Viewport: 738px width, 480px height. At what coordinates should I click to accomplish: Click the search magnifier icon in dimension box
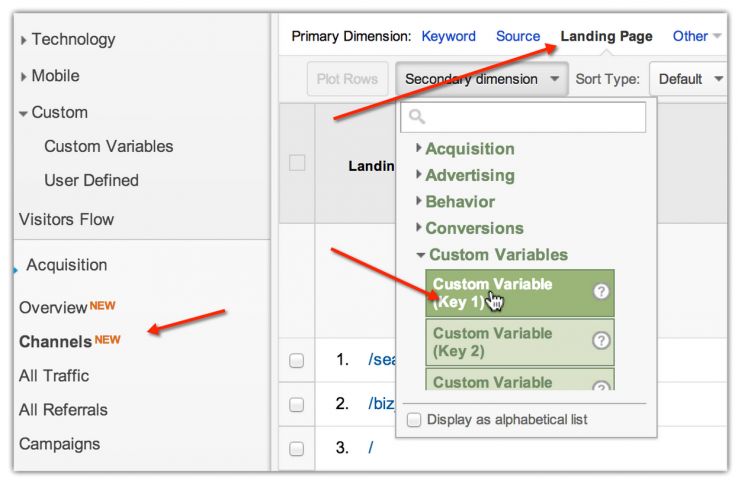click(417, 118)
